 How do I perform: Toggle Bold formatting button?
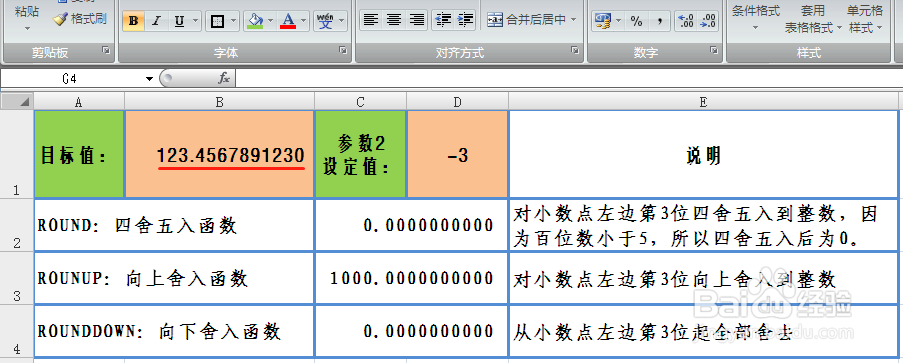tap(134, 21)
